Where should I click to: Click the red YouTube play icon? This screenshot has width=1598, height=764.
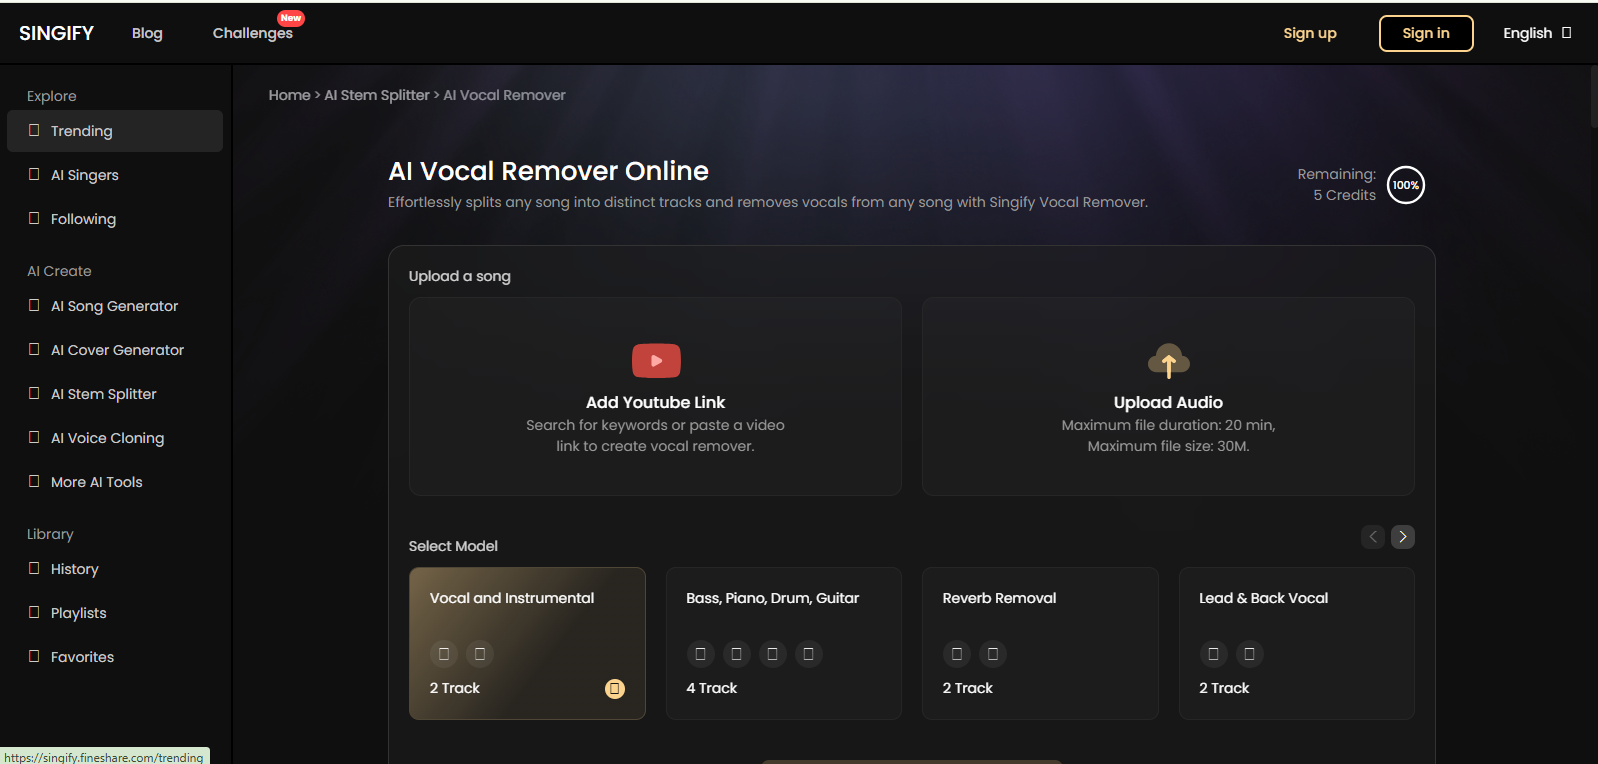656,361
